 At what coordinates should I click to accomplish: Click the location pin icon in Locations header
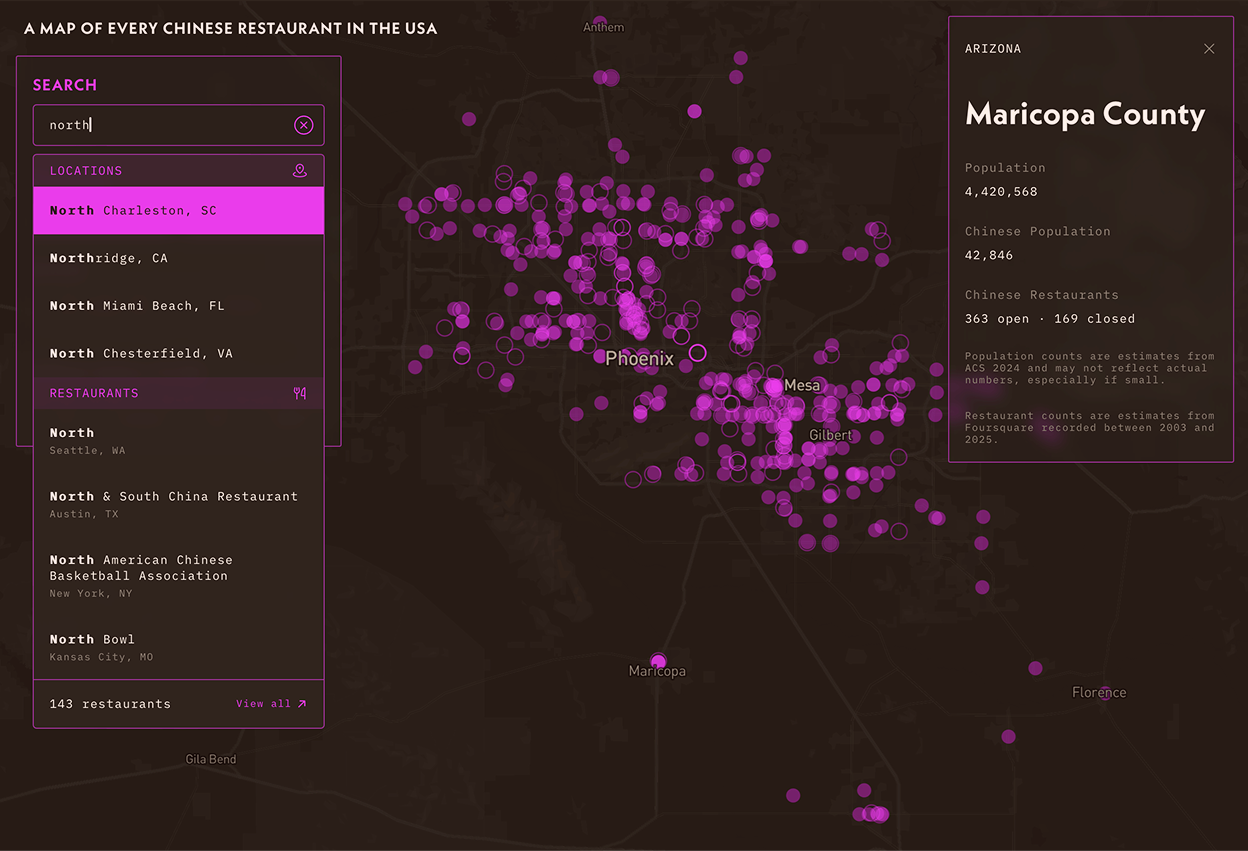coord(300,171)
